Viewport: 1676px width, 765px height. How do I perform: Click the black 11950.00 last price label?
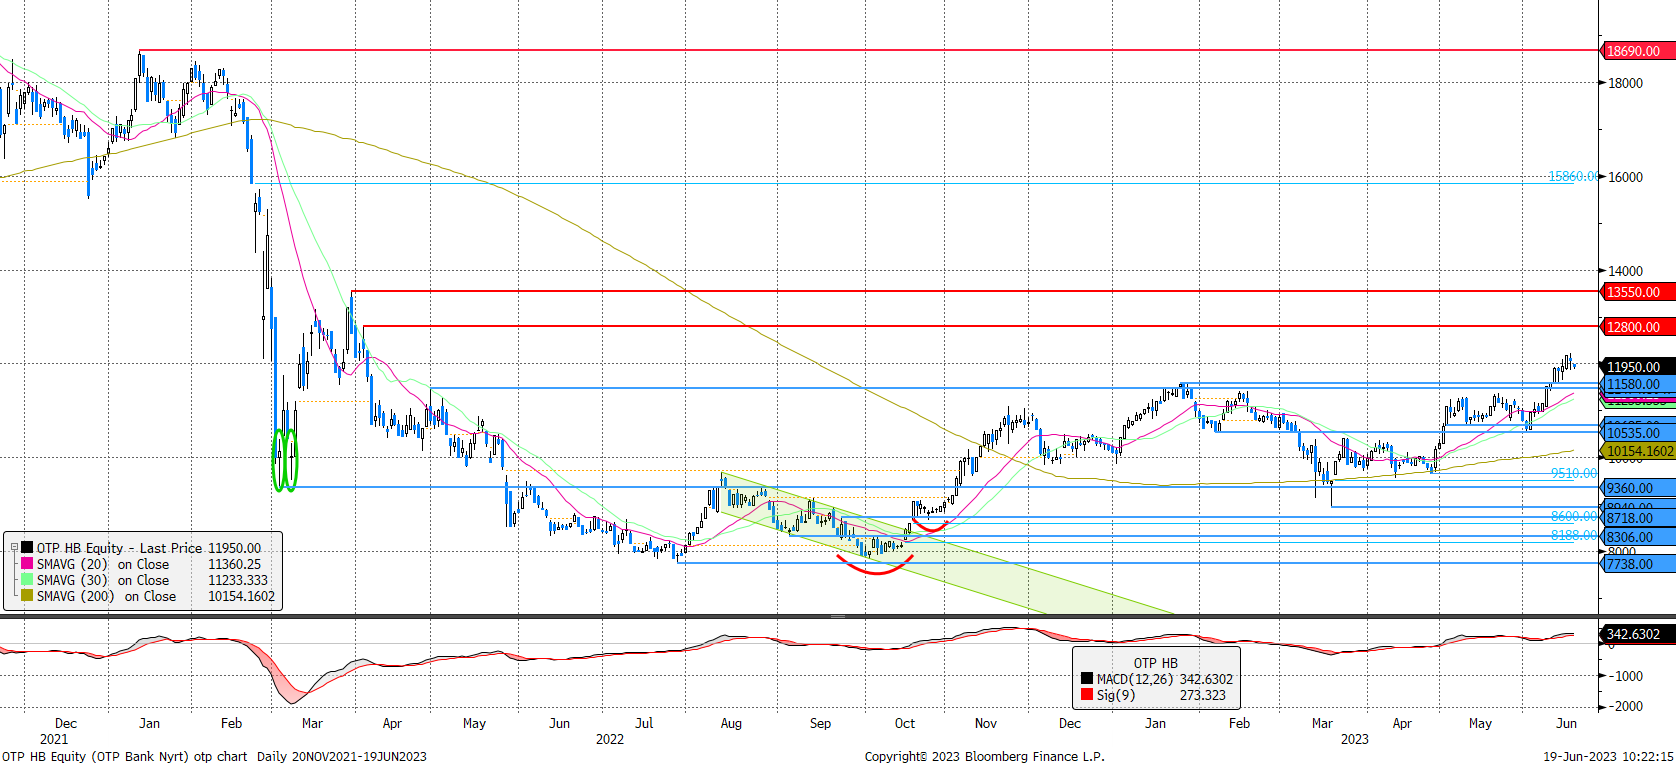(x=1638, y=367)
